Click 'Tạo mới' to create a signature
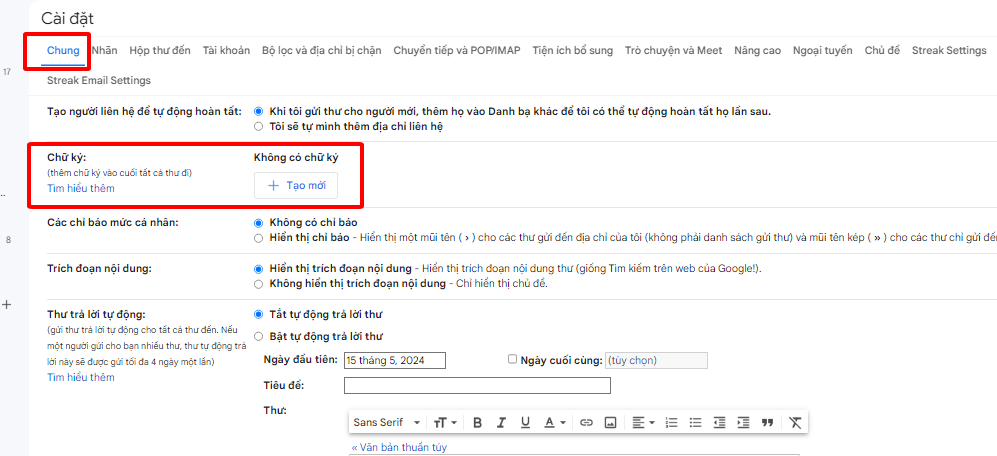 point(296,186)
